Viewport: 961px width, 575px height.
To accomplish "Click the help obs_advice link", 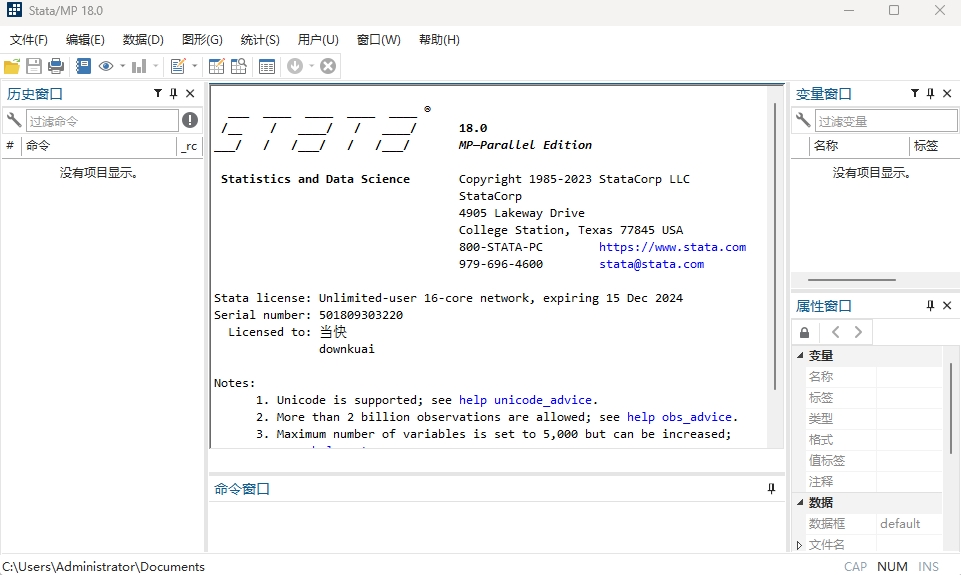I will [680, 417].
